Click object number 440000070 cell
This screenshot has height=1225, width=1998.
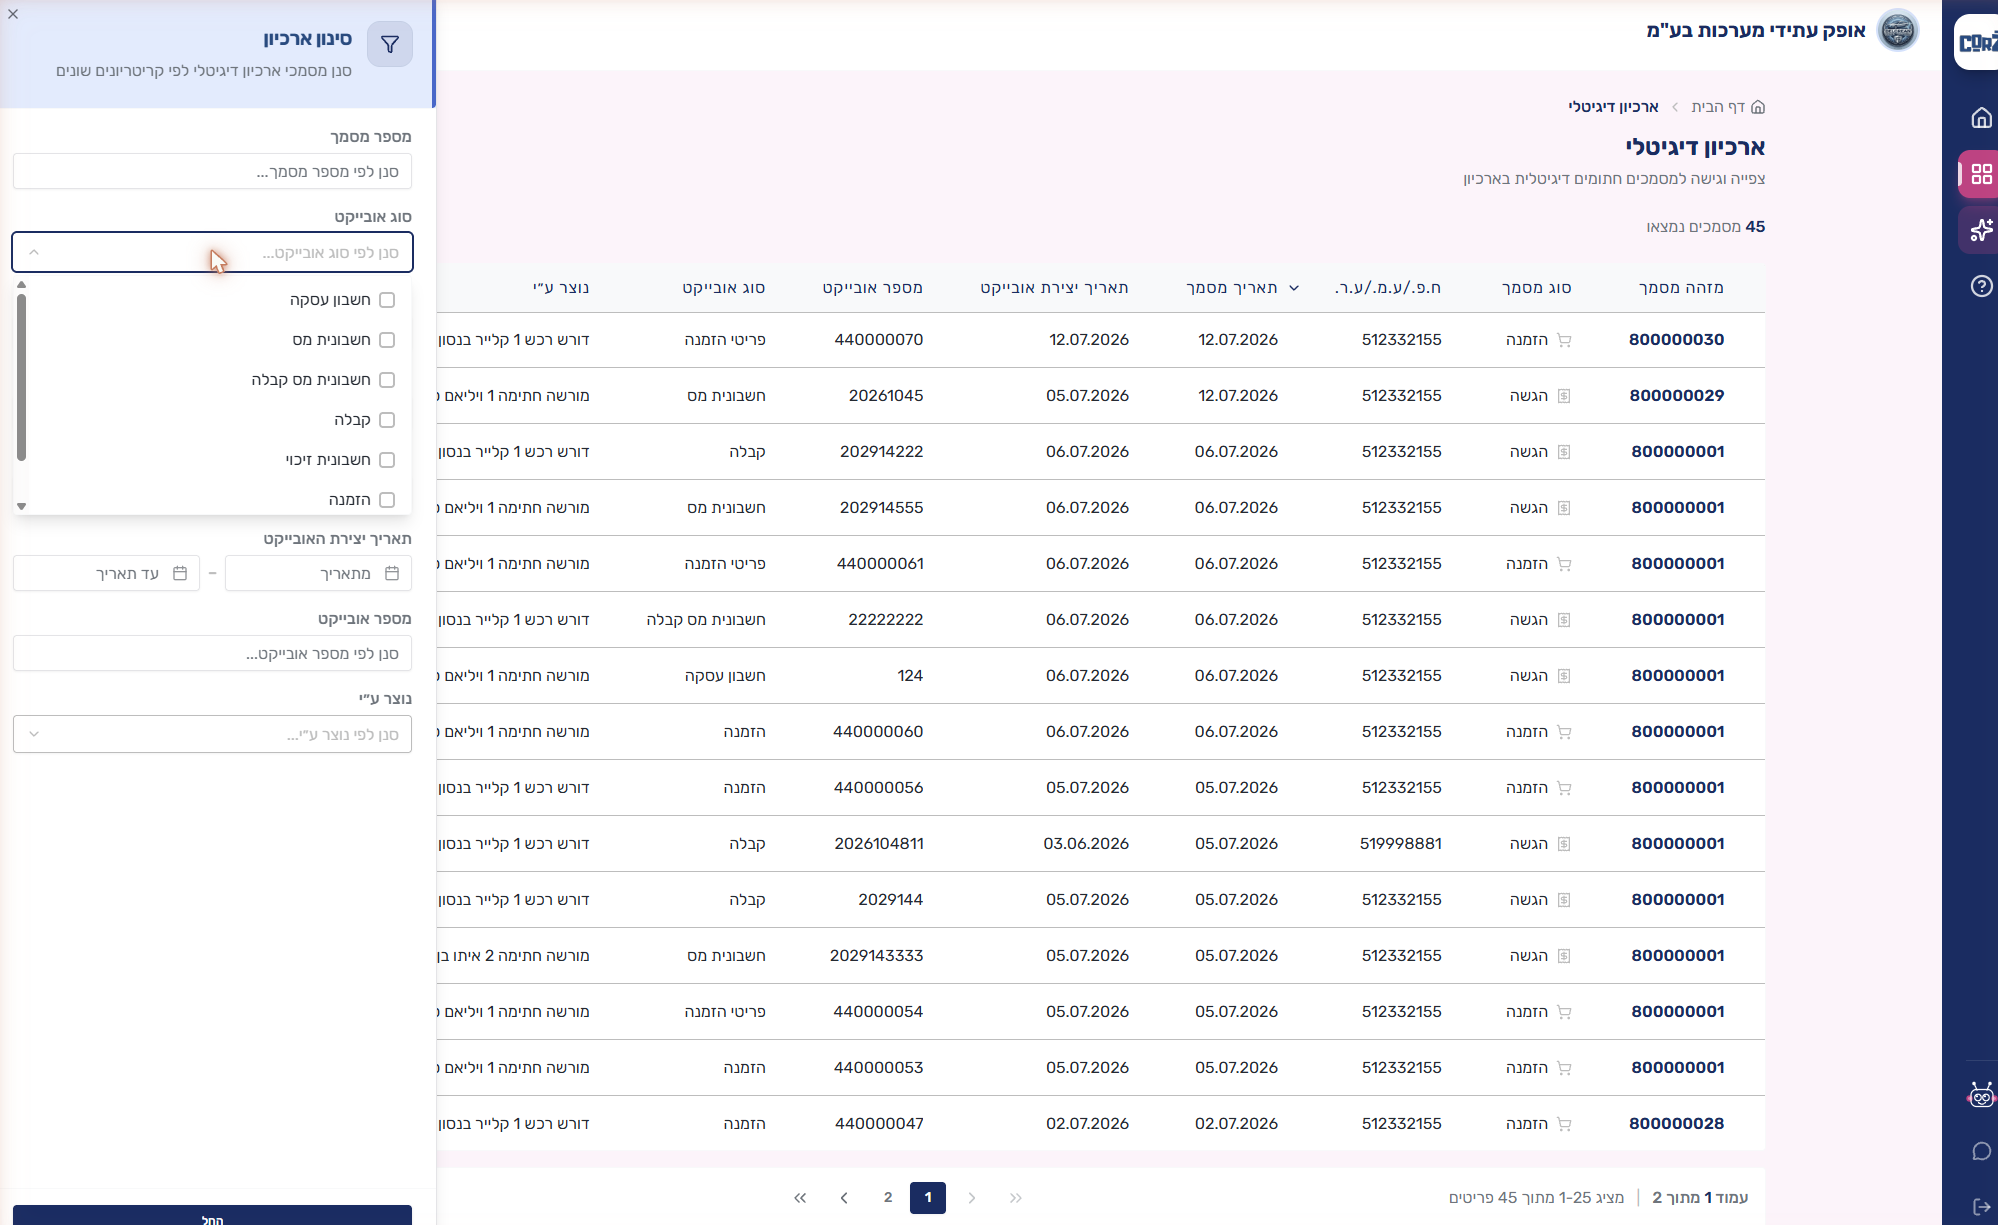click(x=878, y=340)
